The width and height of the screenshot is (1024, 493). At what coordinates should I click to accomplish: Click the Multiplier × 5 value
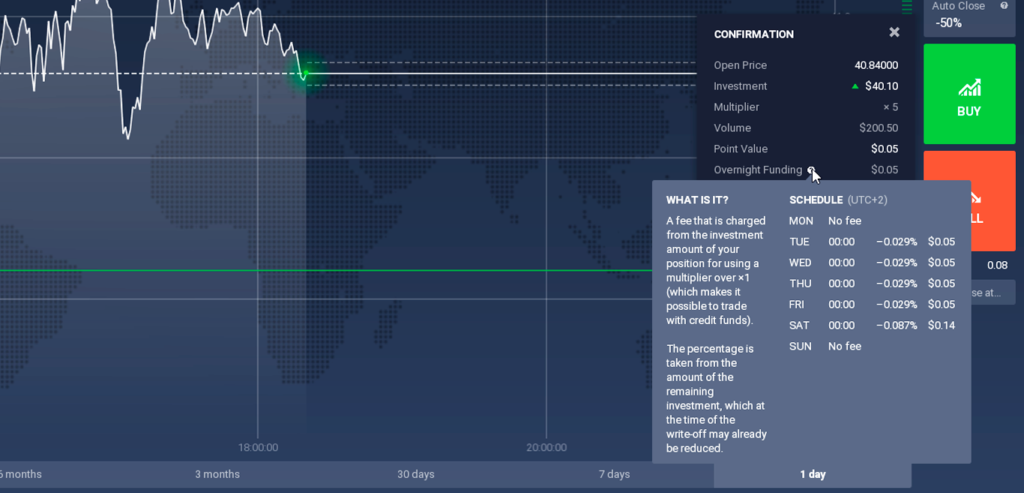coord(890,107)
